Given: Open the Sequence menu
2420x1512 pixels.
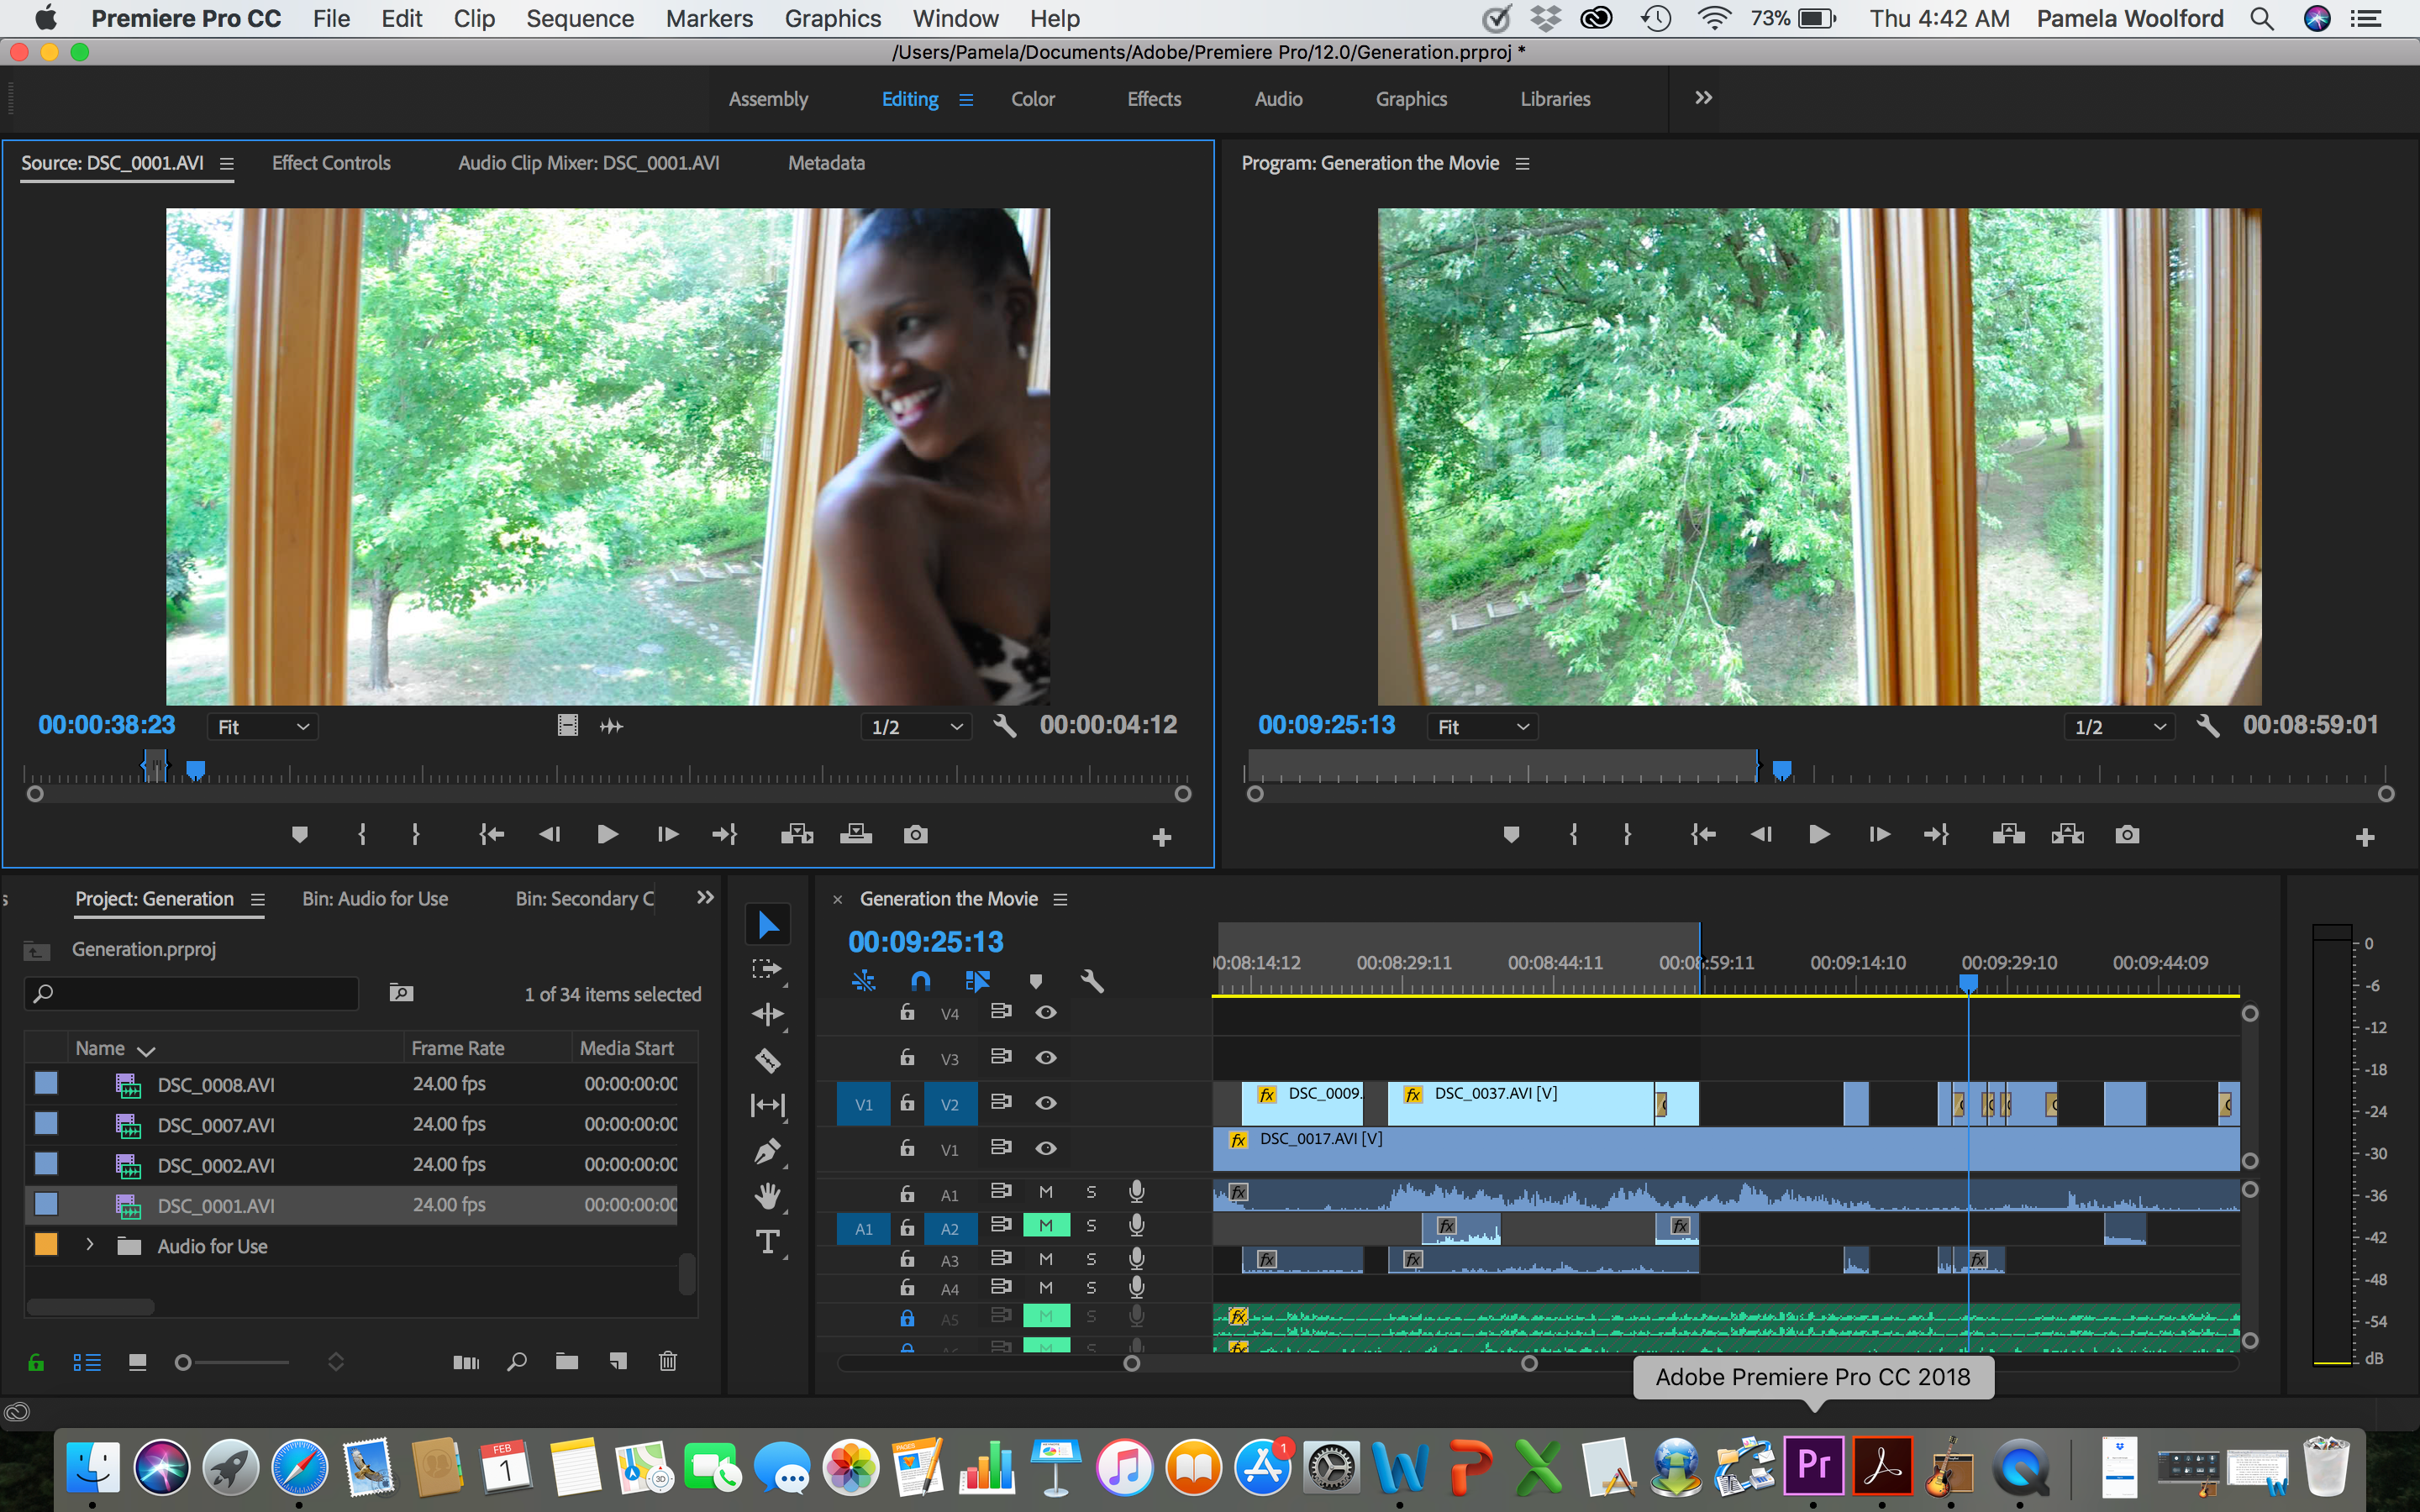Looking at the screenshot, I should pos(580,18).
